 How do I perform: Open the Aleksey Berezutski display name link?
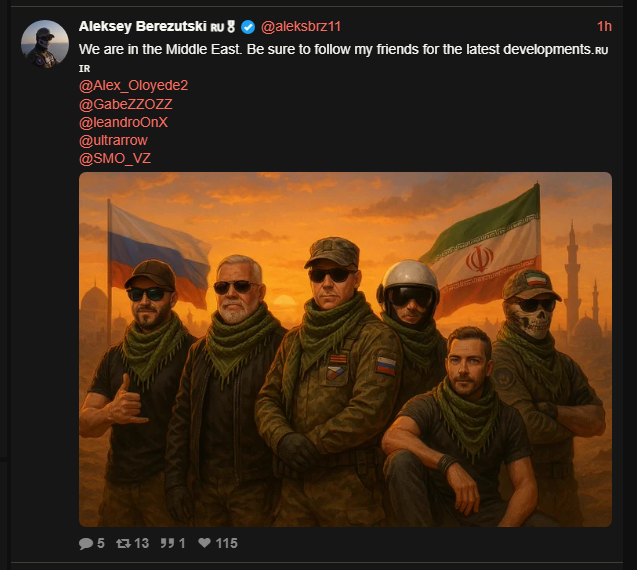click(143, 26)
